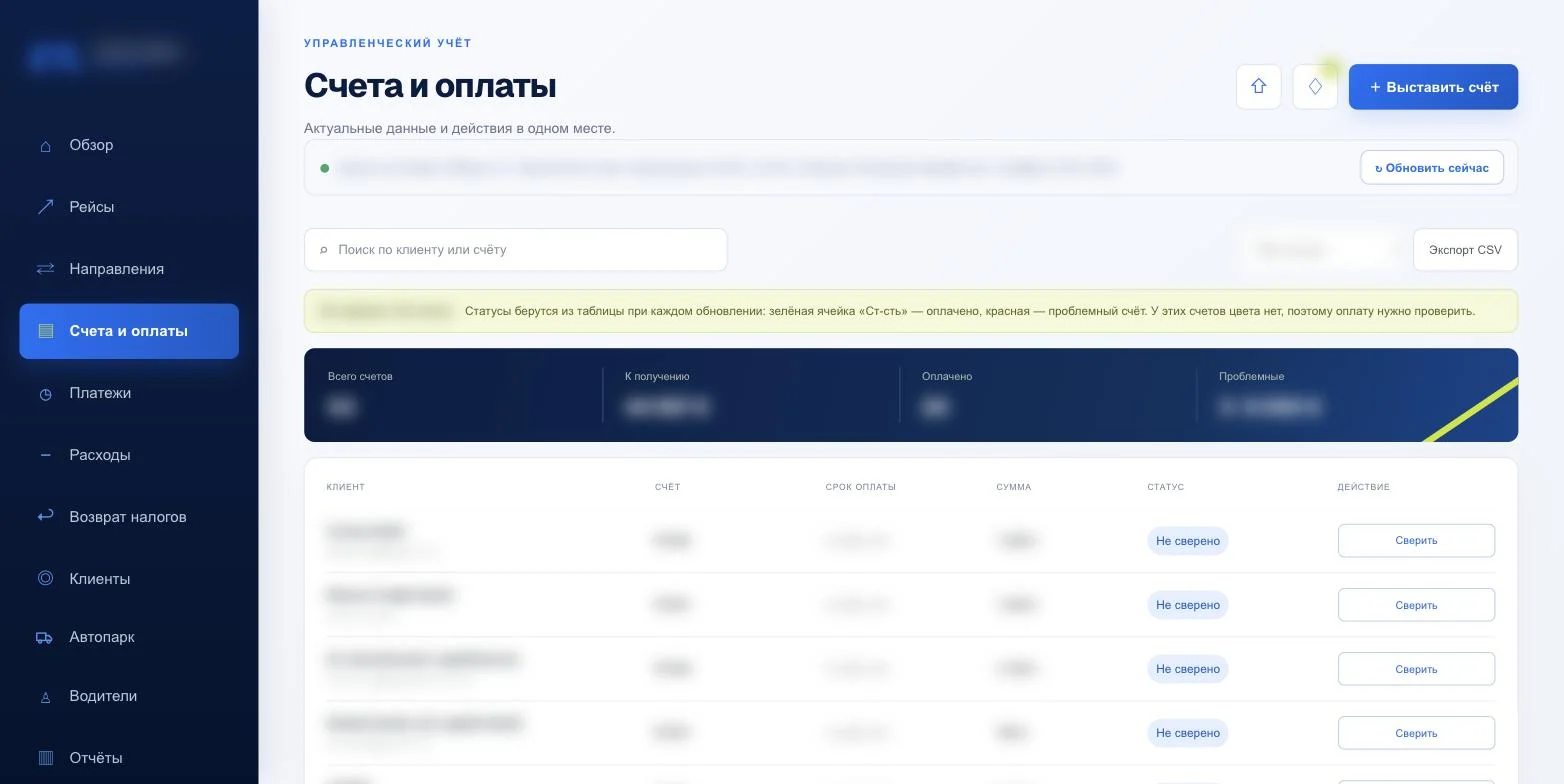Click the СТАТУС column header
Viewport: 1564px width, 784px height.
pyautogui.click(x=1166, y=487)
